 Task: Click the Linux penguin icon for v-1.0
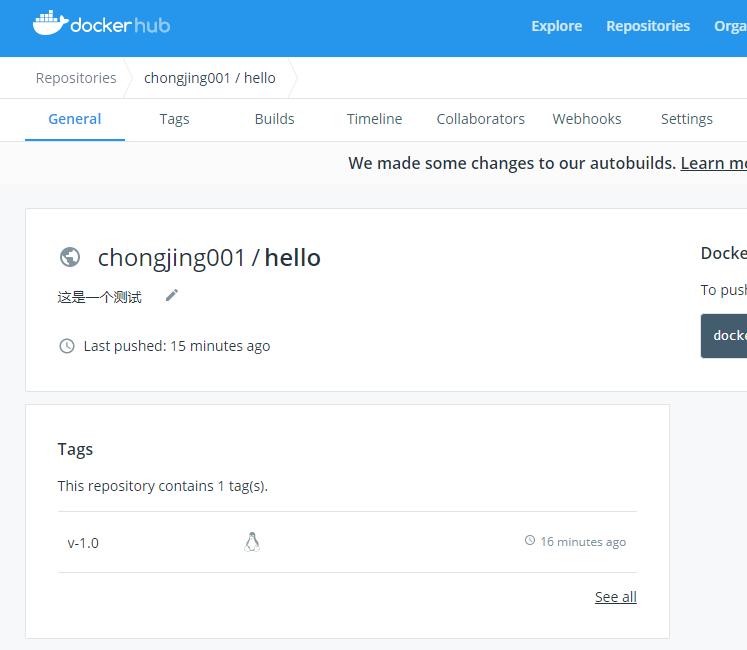point(252,542)
